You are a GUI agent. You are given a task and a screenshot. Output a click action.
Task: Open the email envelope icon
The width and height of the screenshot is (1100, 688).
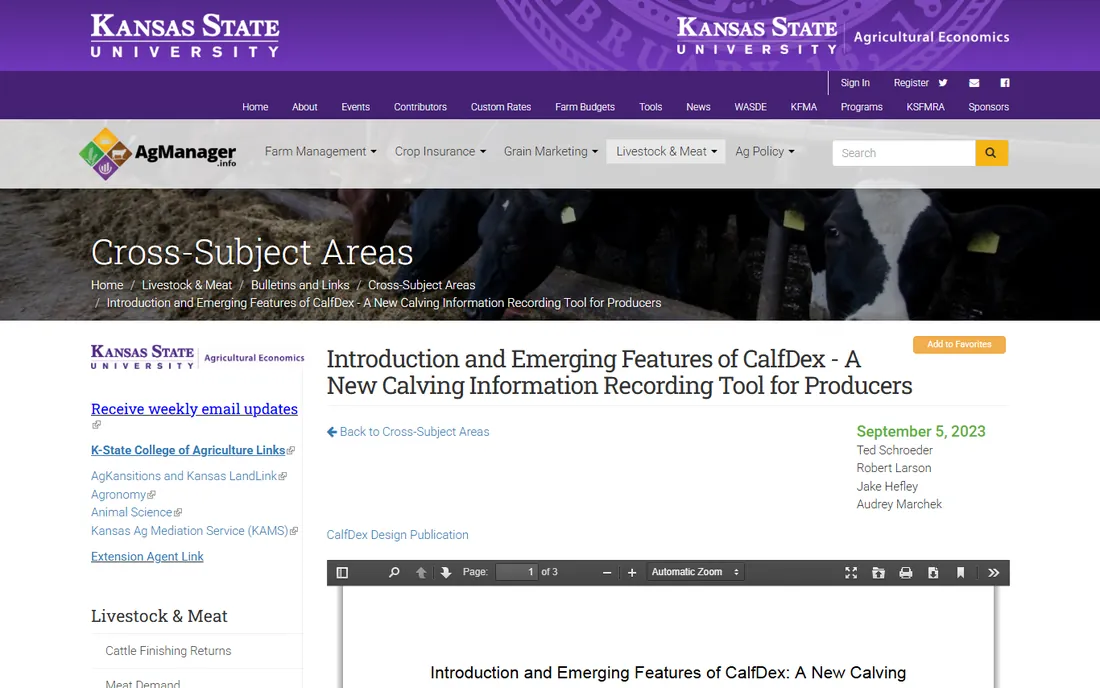[x=974, y=83]
